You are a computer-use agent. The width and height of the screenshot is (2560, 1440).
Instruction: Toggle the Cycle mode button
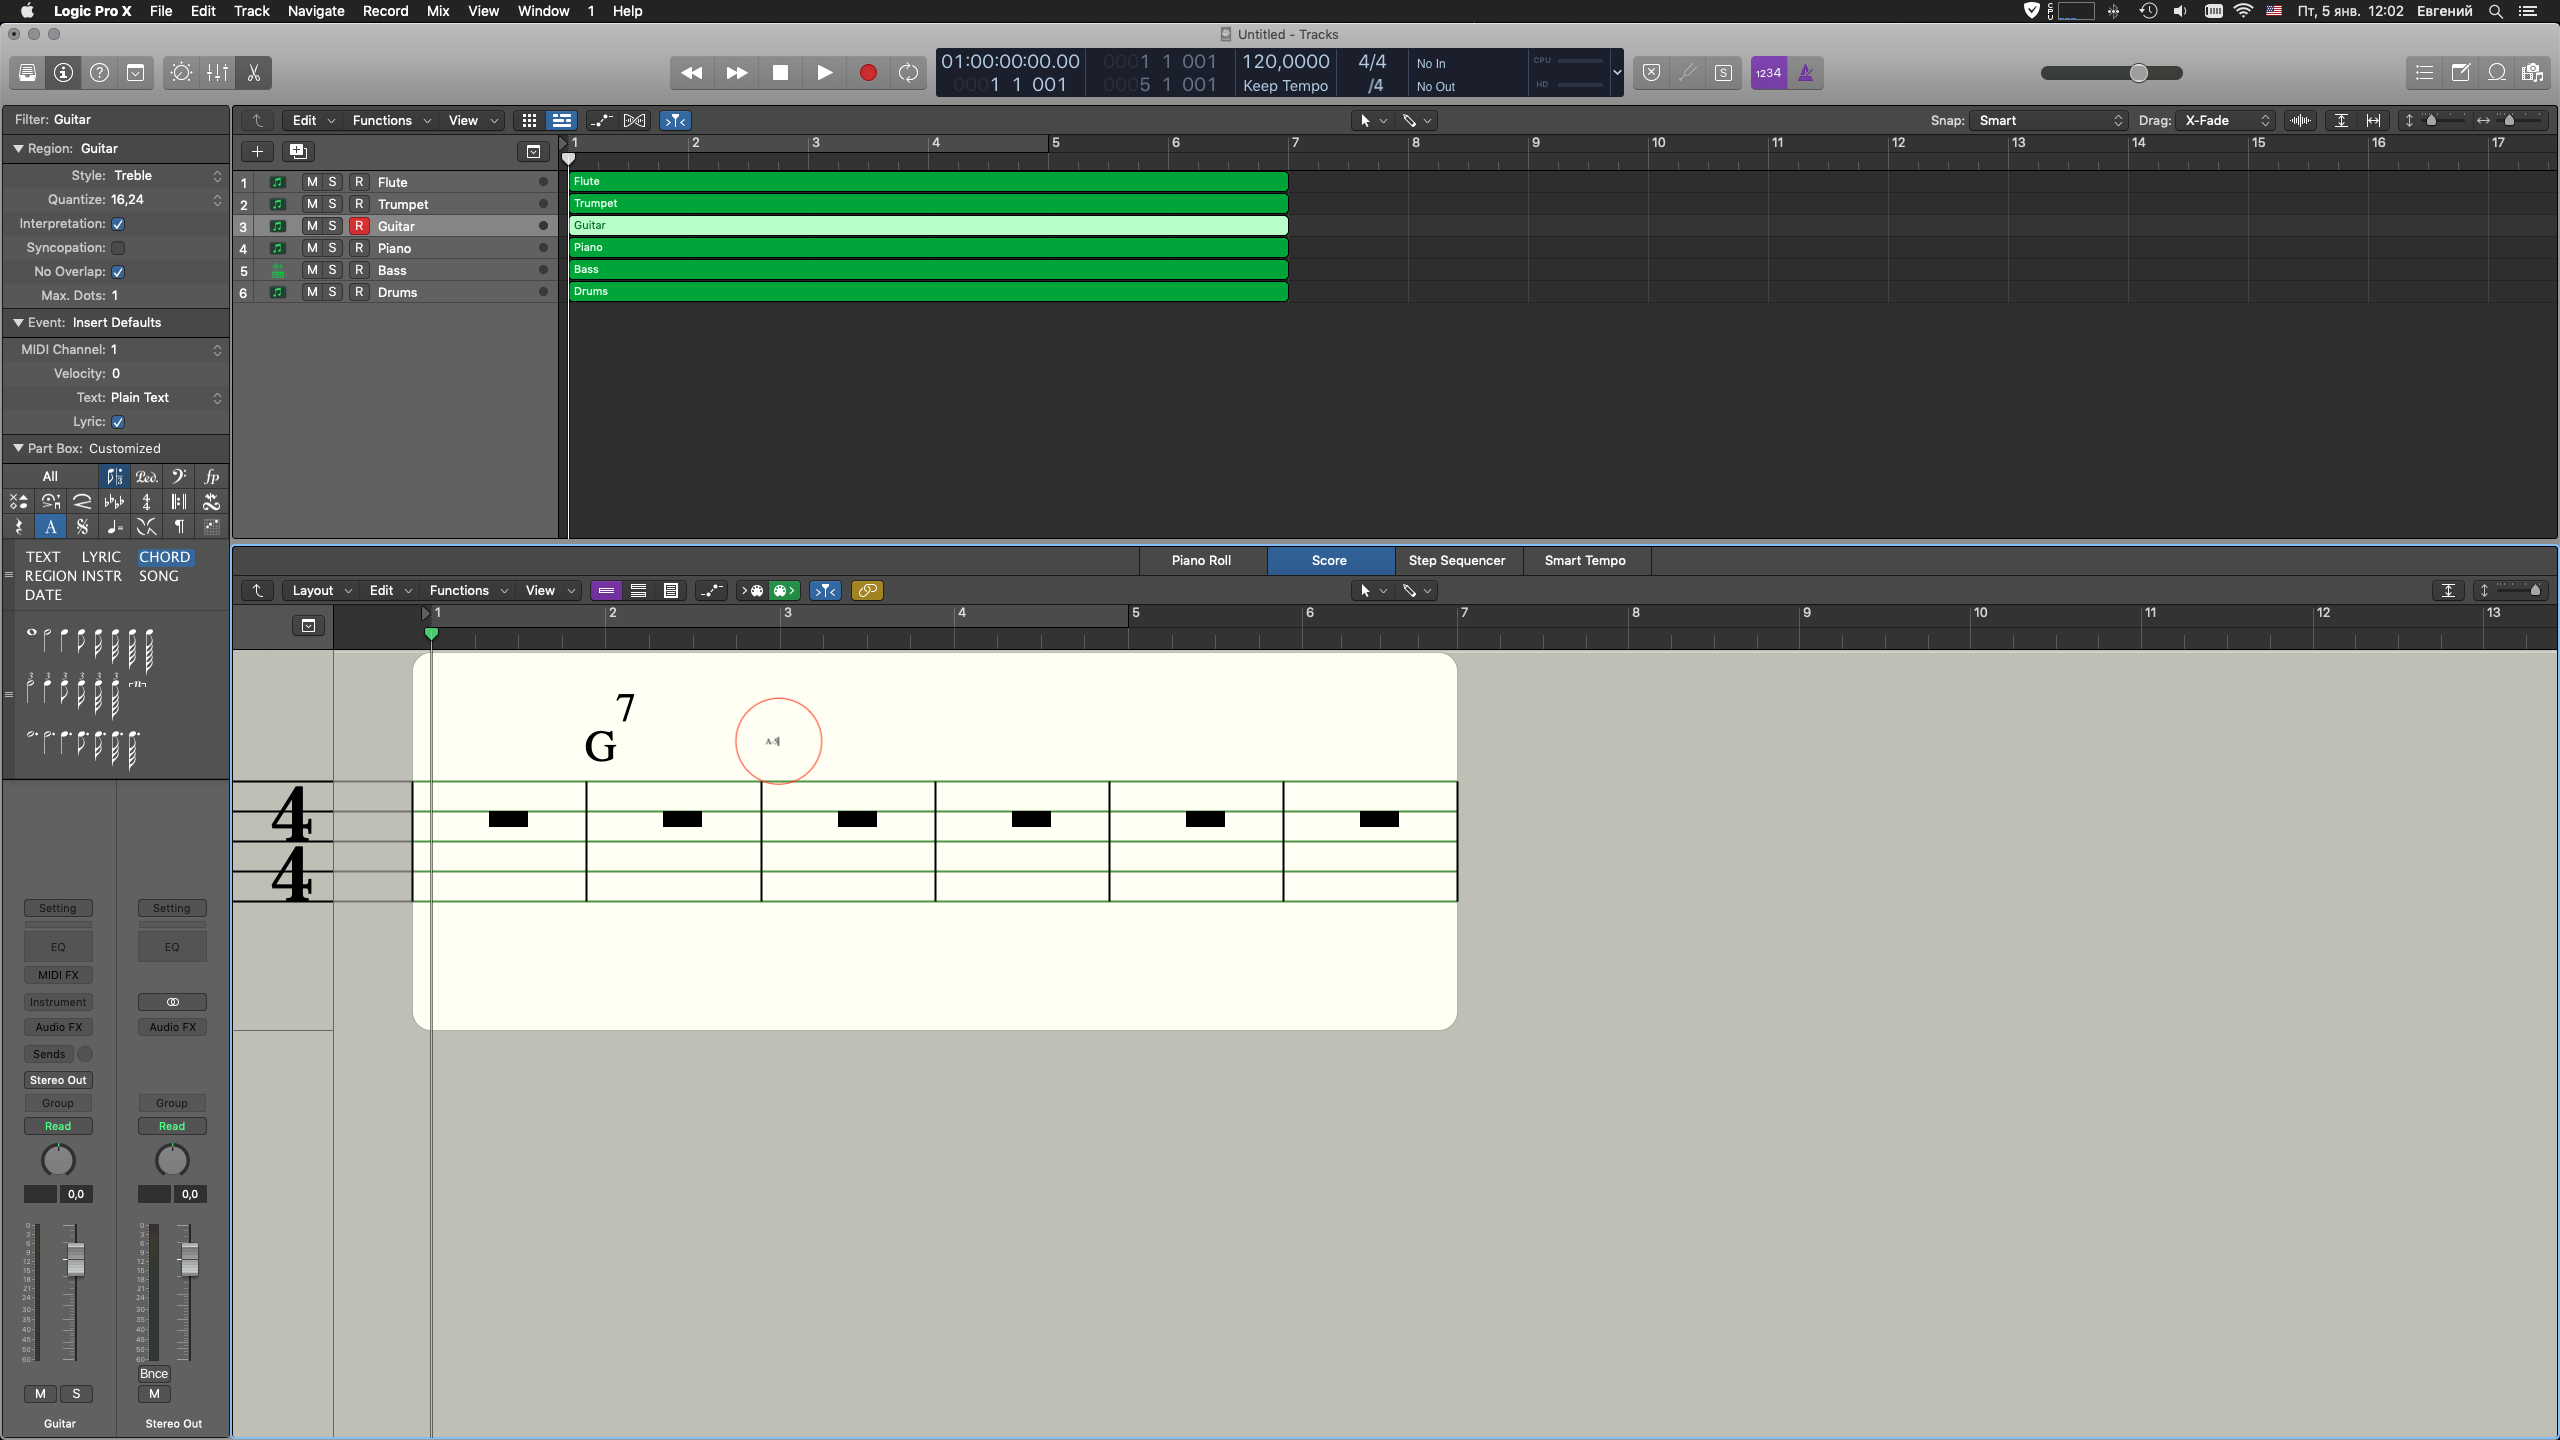click(908, 73)
